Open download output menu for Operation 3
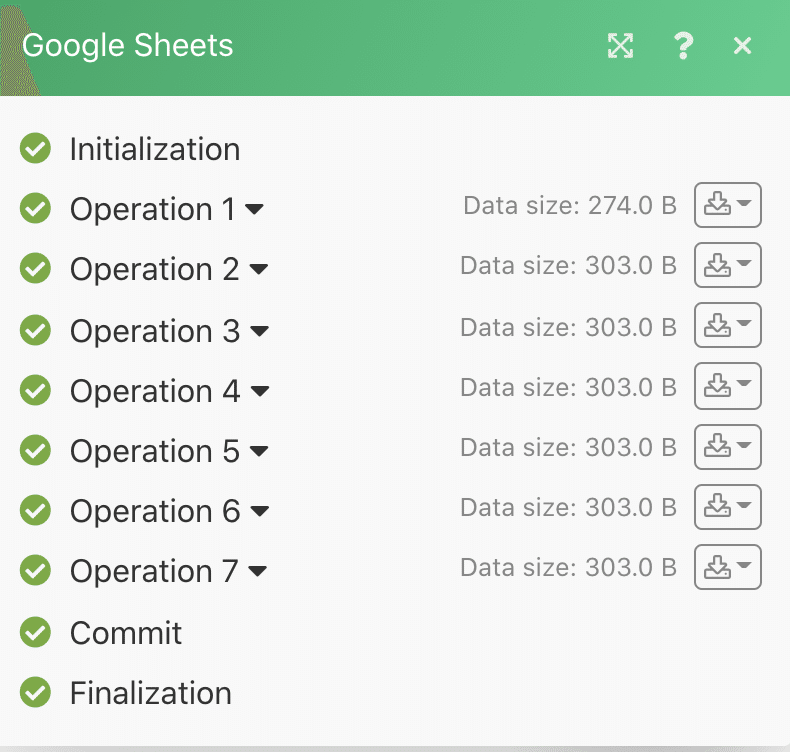790x752 pixels. [x=727, y=326]
